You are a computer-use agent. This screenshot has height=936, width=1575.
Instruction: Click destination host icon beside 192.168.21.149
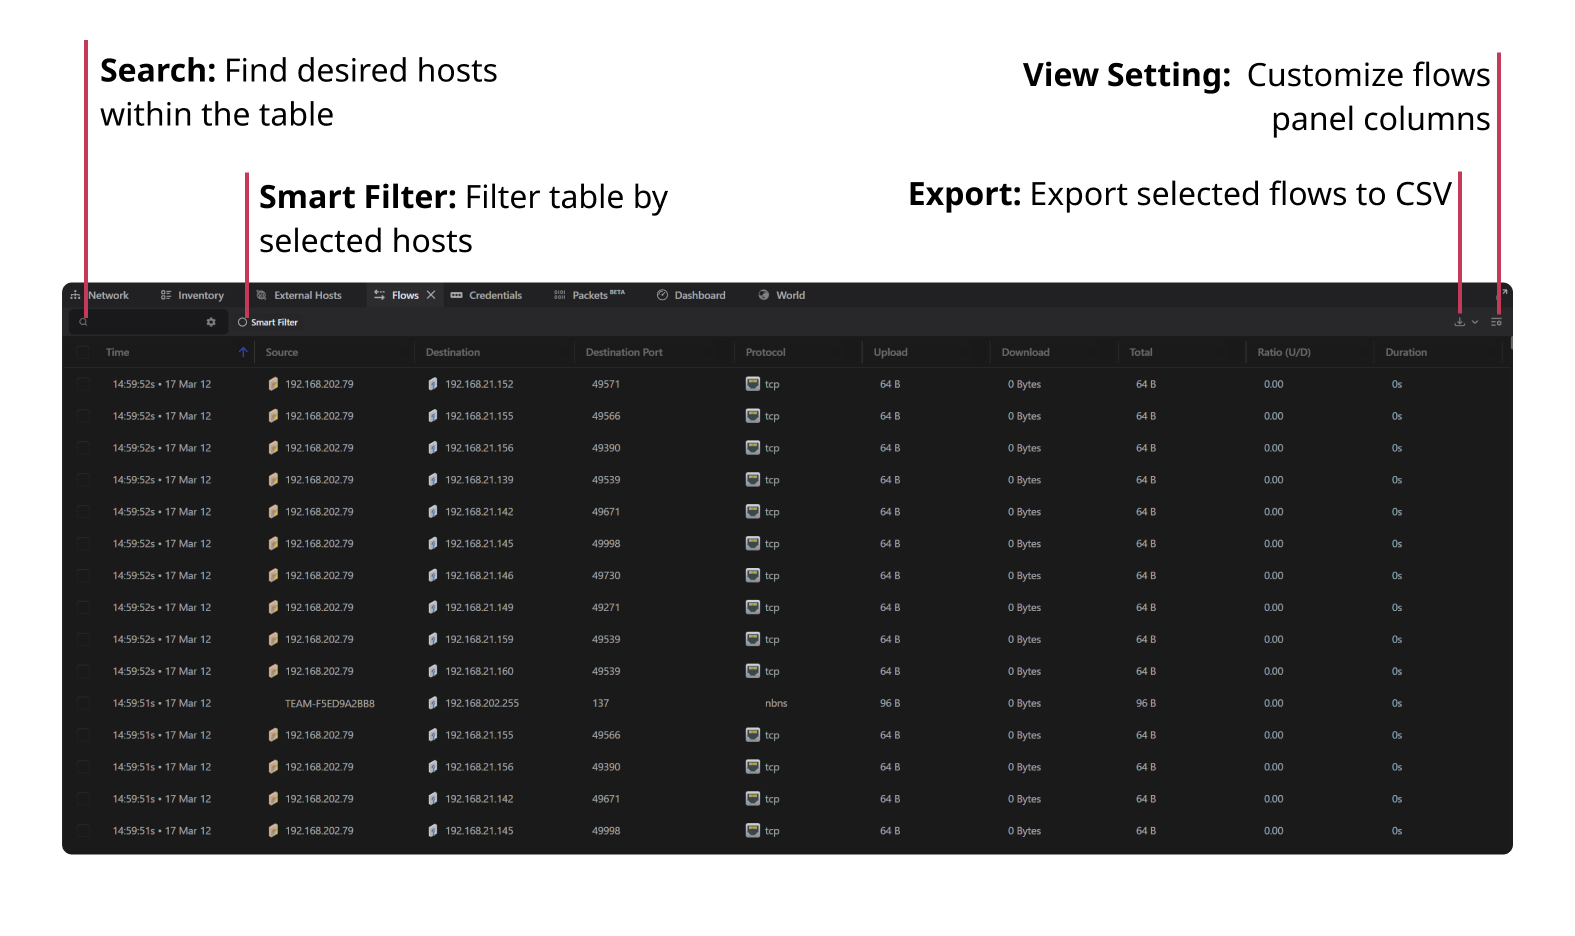tap(433, 608)
